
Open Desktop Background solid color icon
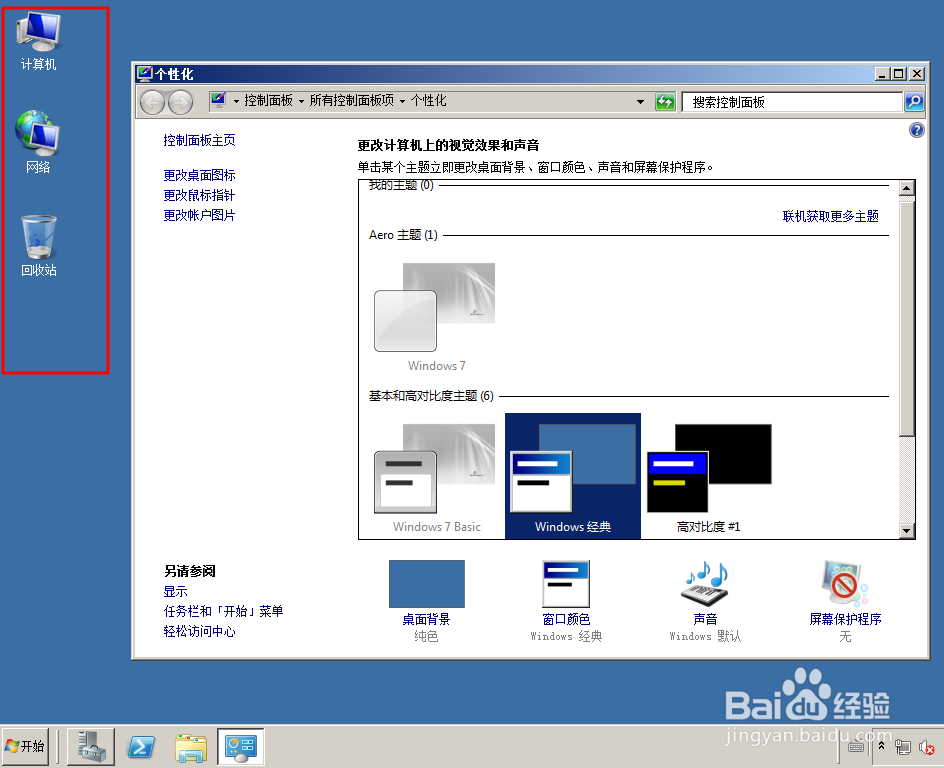426,584
